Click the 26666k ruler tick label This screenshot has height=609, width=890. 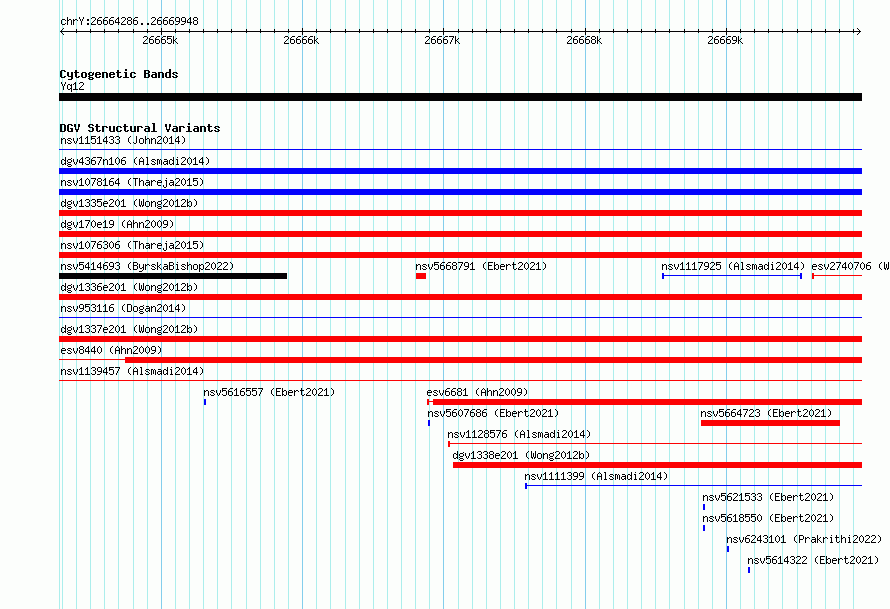point(301,40)
